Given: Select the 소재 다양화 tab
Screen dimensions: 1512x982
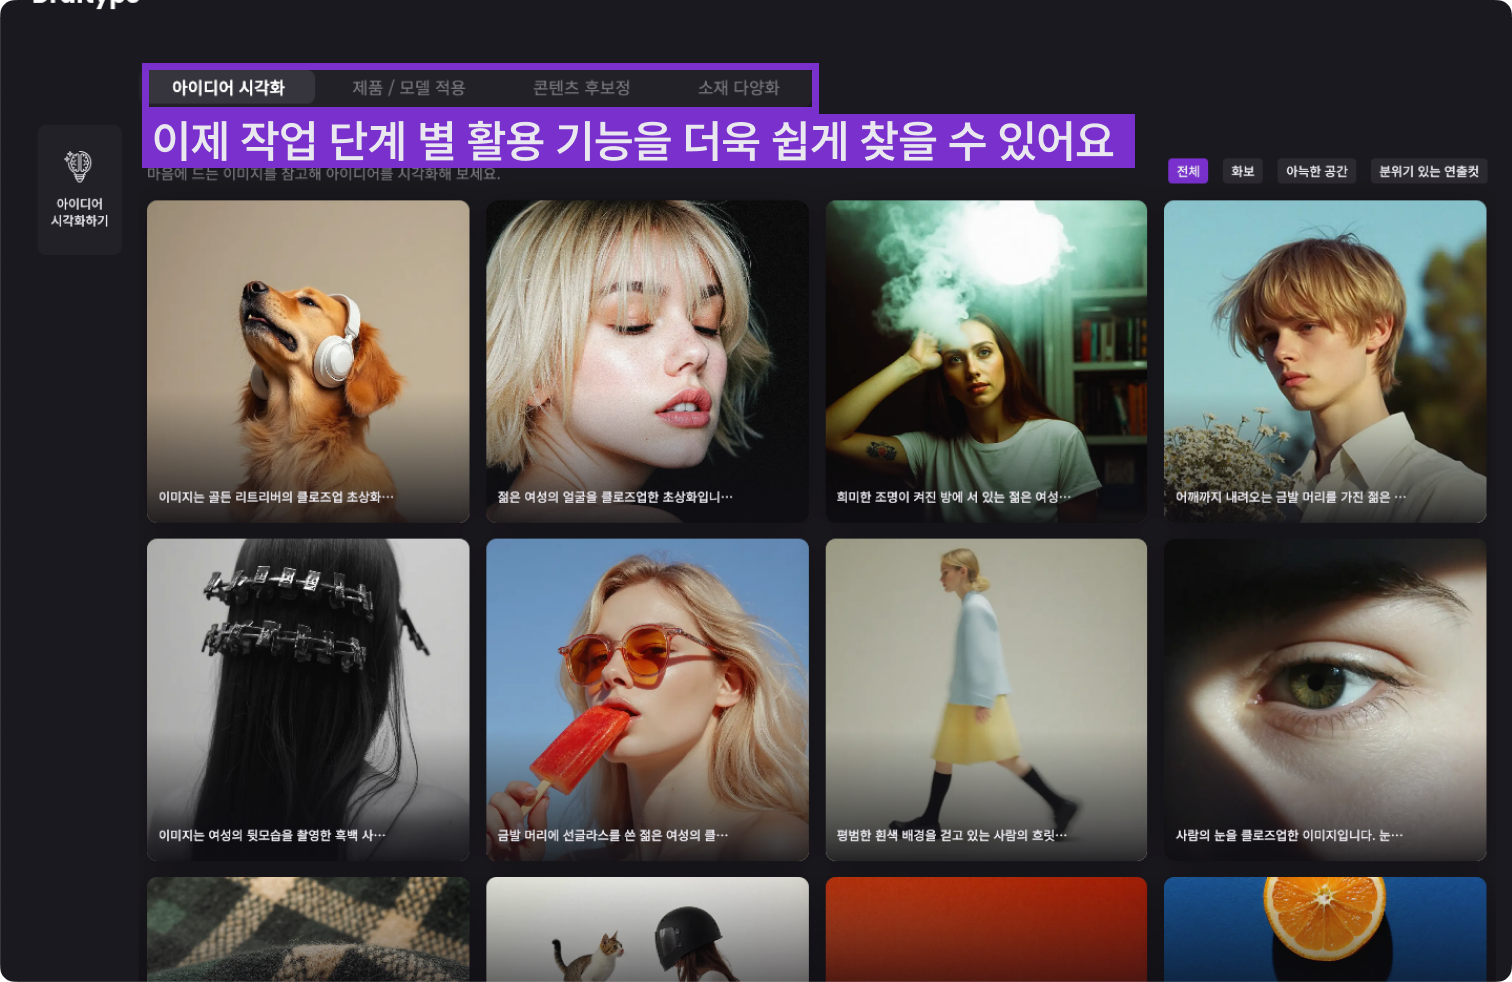Looking at the screenshot, I should (739, 88).
